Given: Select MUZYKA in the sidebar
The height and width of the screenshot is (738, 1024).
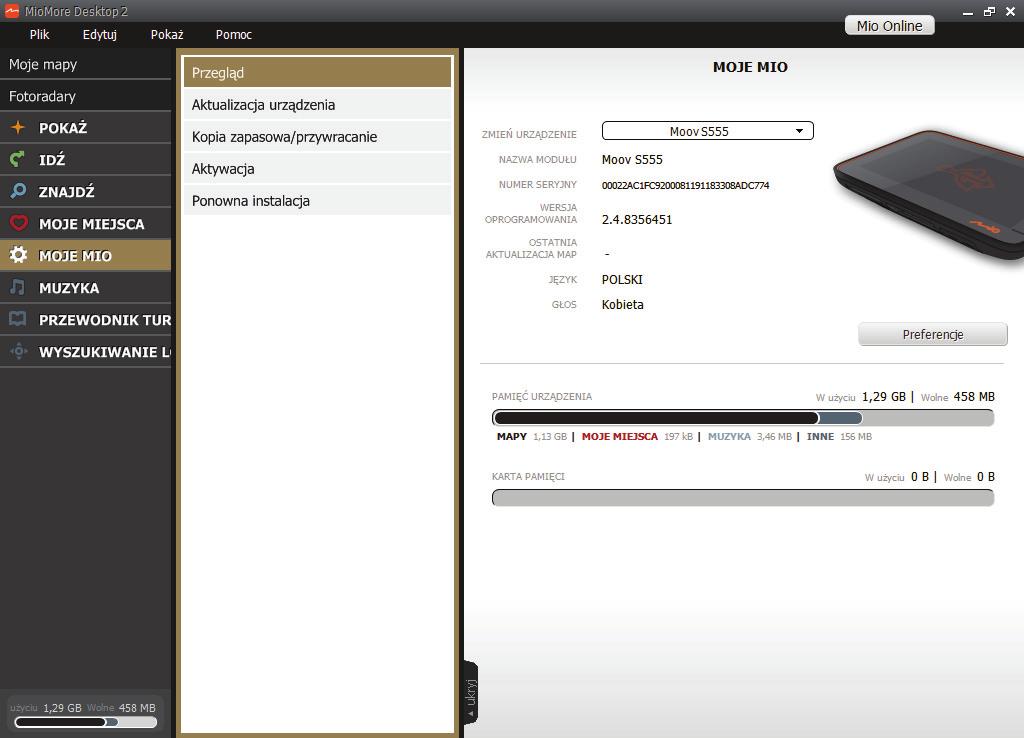Looking at the screenshot, I should 86,287.
